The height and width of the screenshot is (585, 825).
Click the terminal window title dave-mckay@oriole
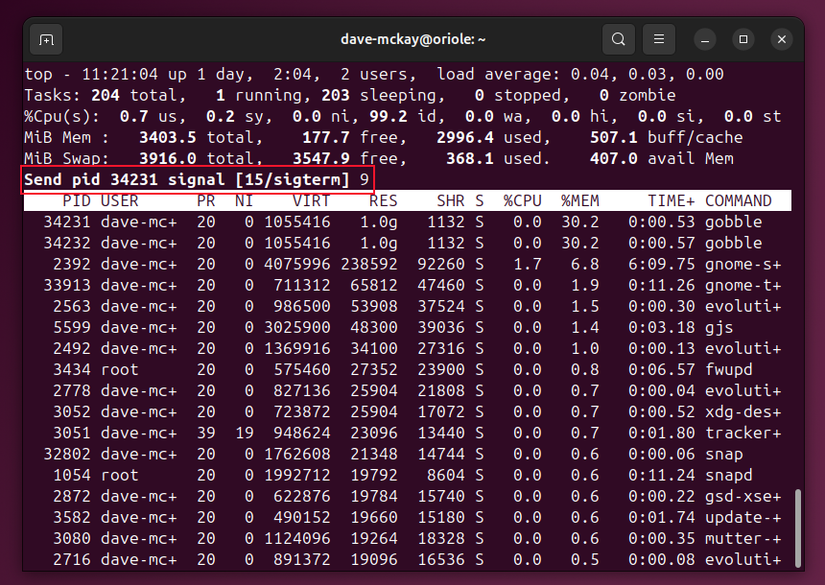413,39
